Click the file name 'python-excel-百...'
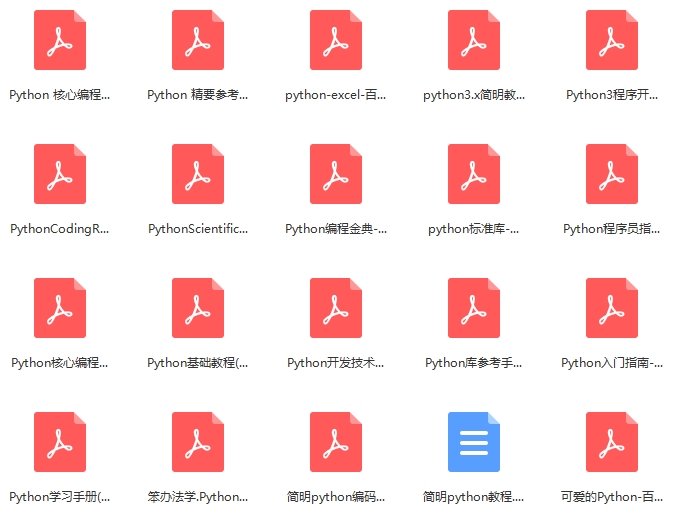Viewport: 683px width, 525px height. (336, 95)
